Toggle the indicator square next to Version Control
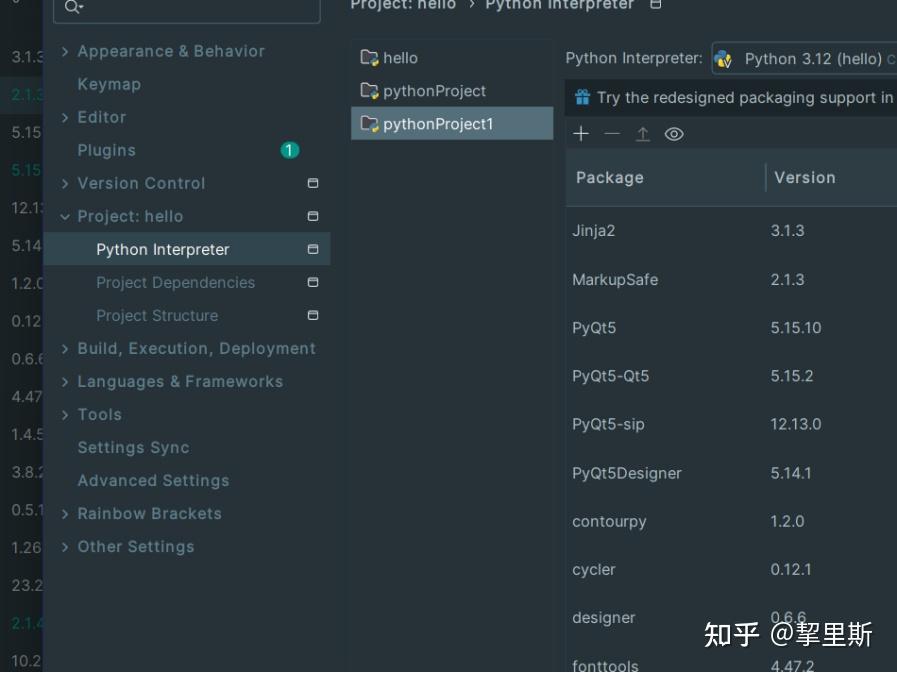 coord(312,183)
